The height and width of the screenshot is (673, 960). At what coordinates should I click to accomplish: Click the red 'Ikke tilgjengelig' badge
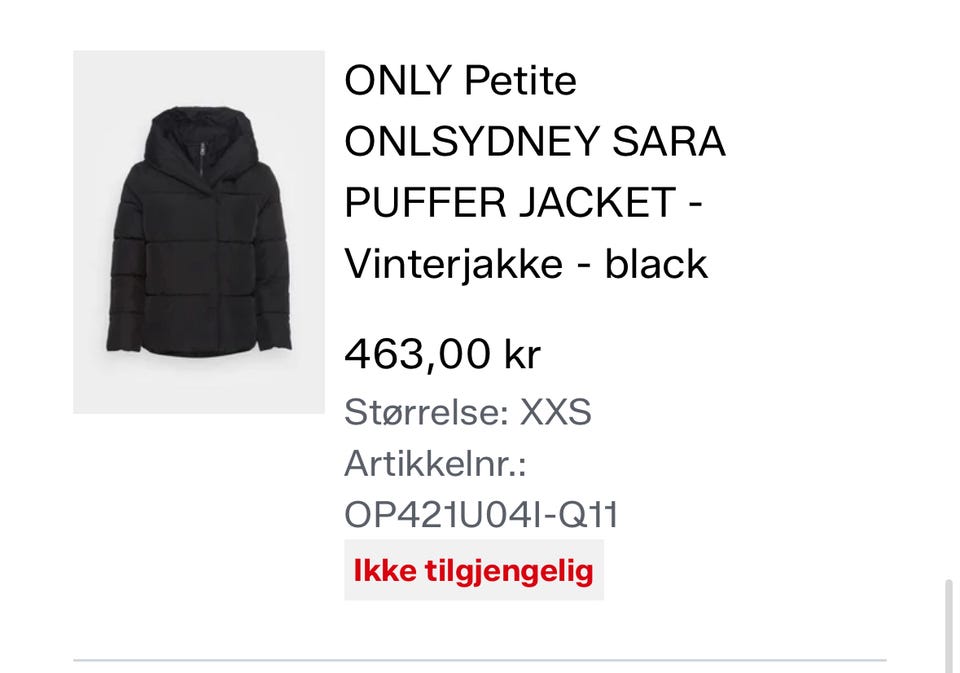point(474,570)
